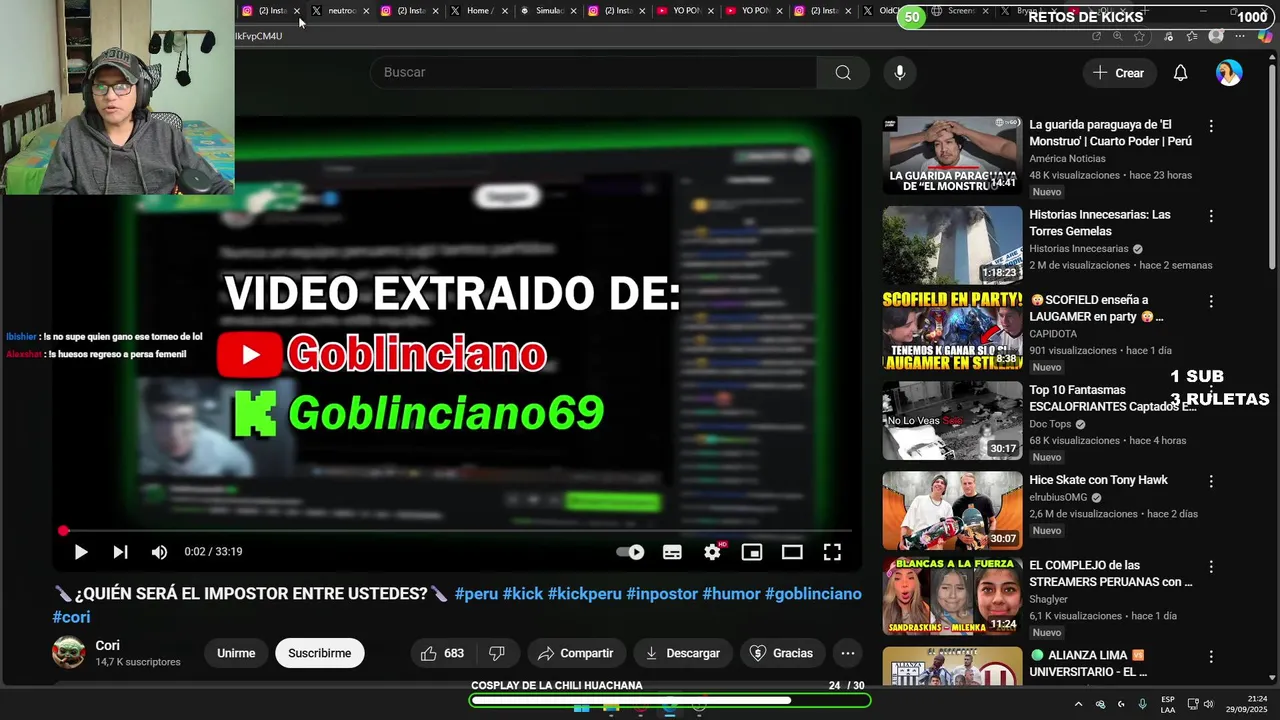This screenshot has width=1280, height=720.
Task: Open La guarida paraguaya video thumbnail
Action: 952,155
